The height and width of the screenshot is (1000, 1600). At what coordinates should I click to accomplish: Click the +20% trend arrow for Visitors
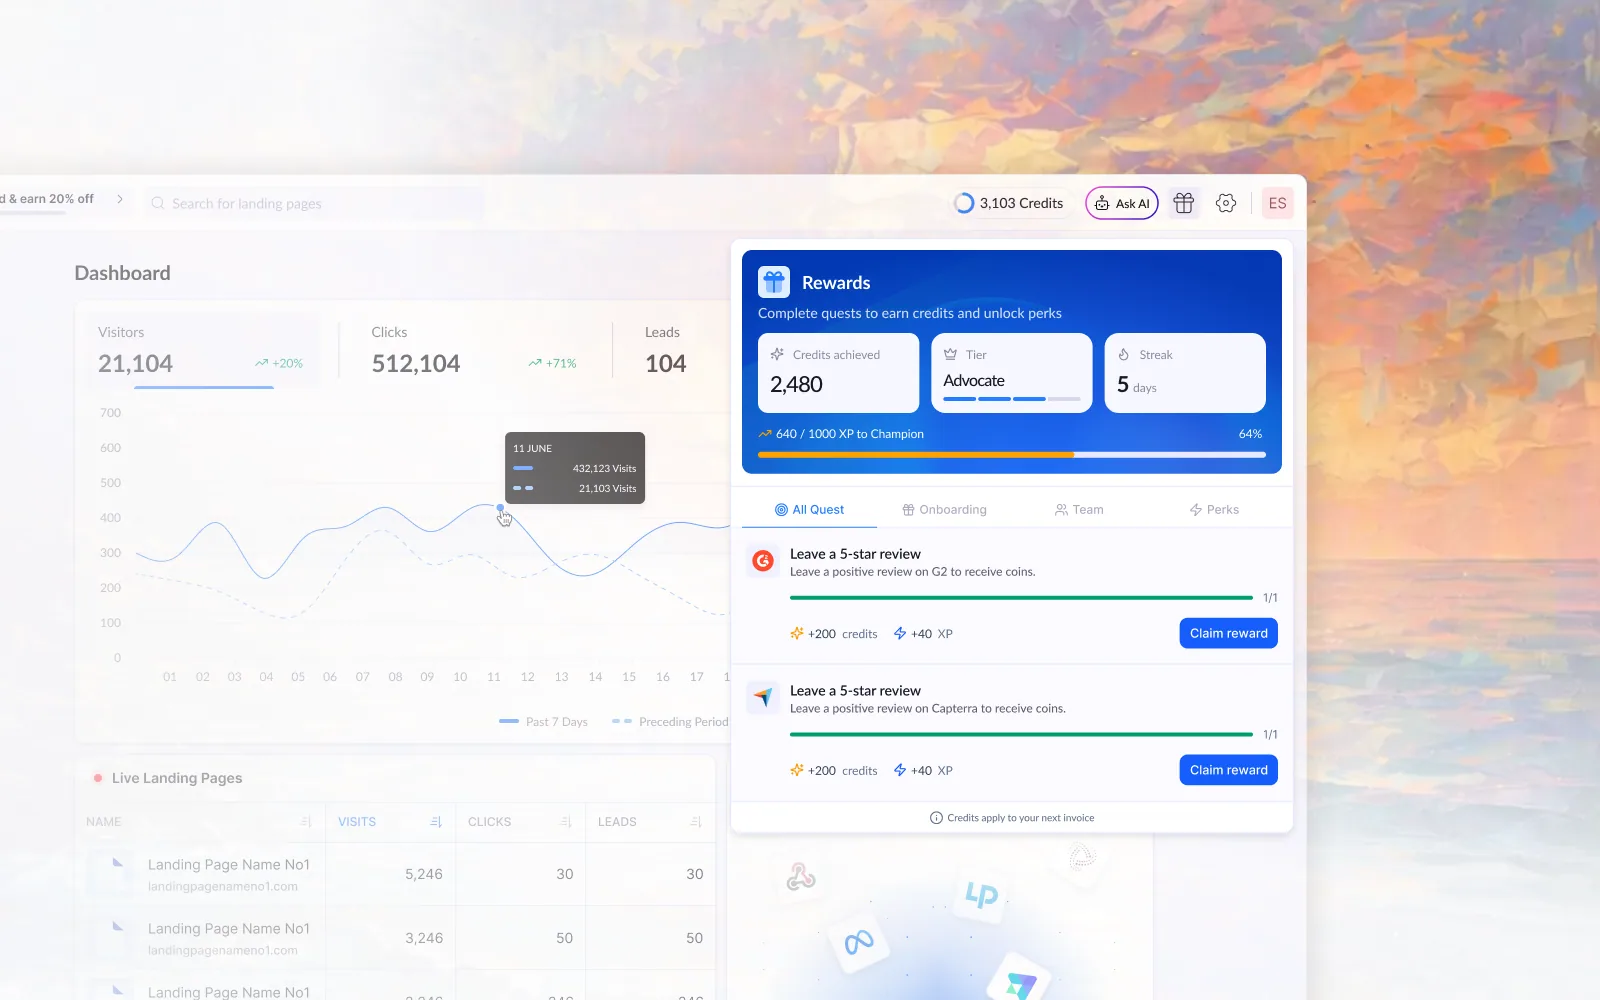tap(261, 363)
